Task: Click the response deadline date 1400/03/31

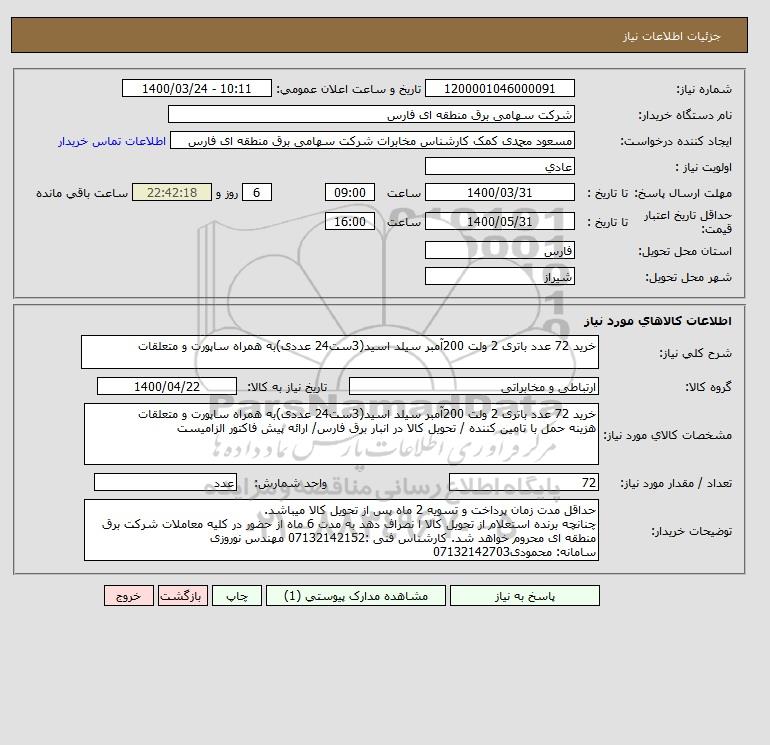Action: (499, 193)
